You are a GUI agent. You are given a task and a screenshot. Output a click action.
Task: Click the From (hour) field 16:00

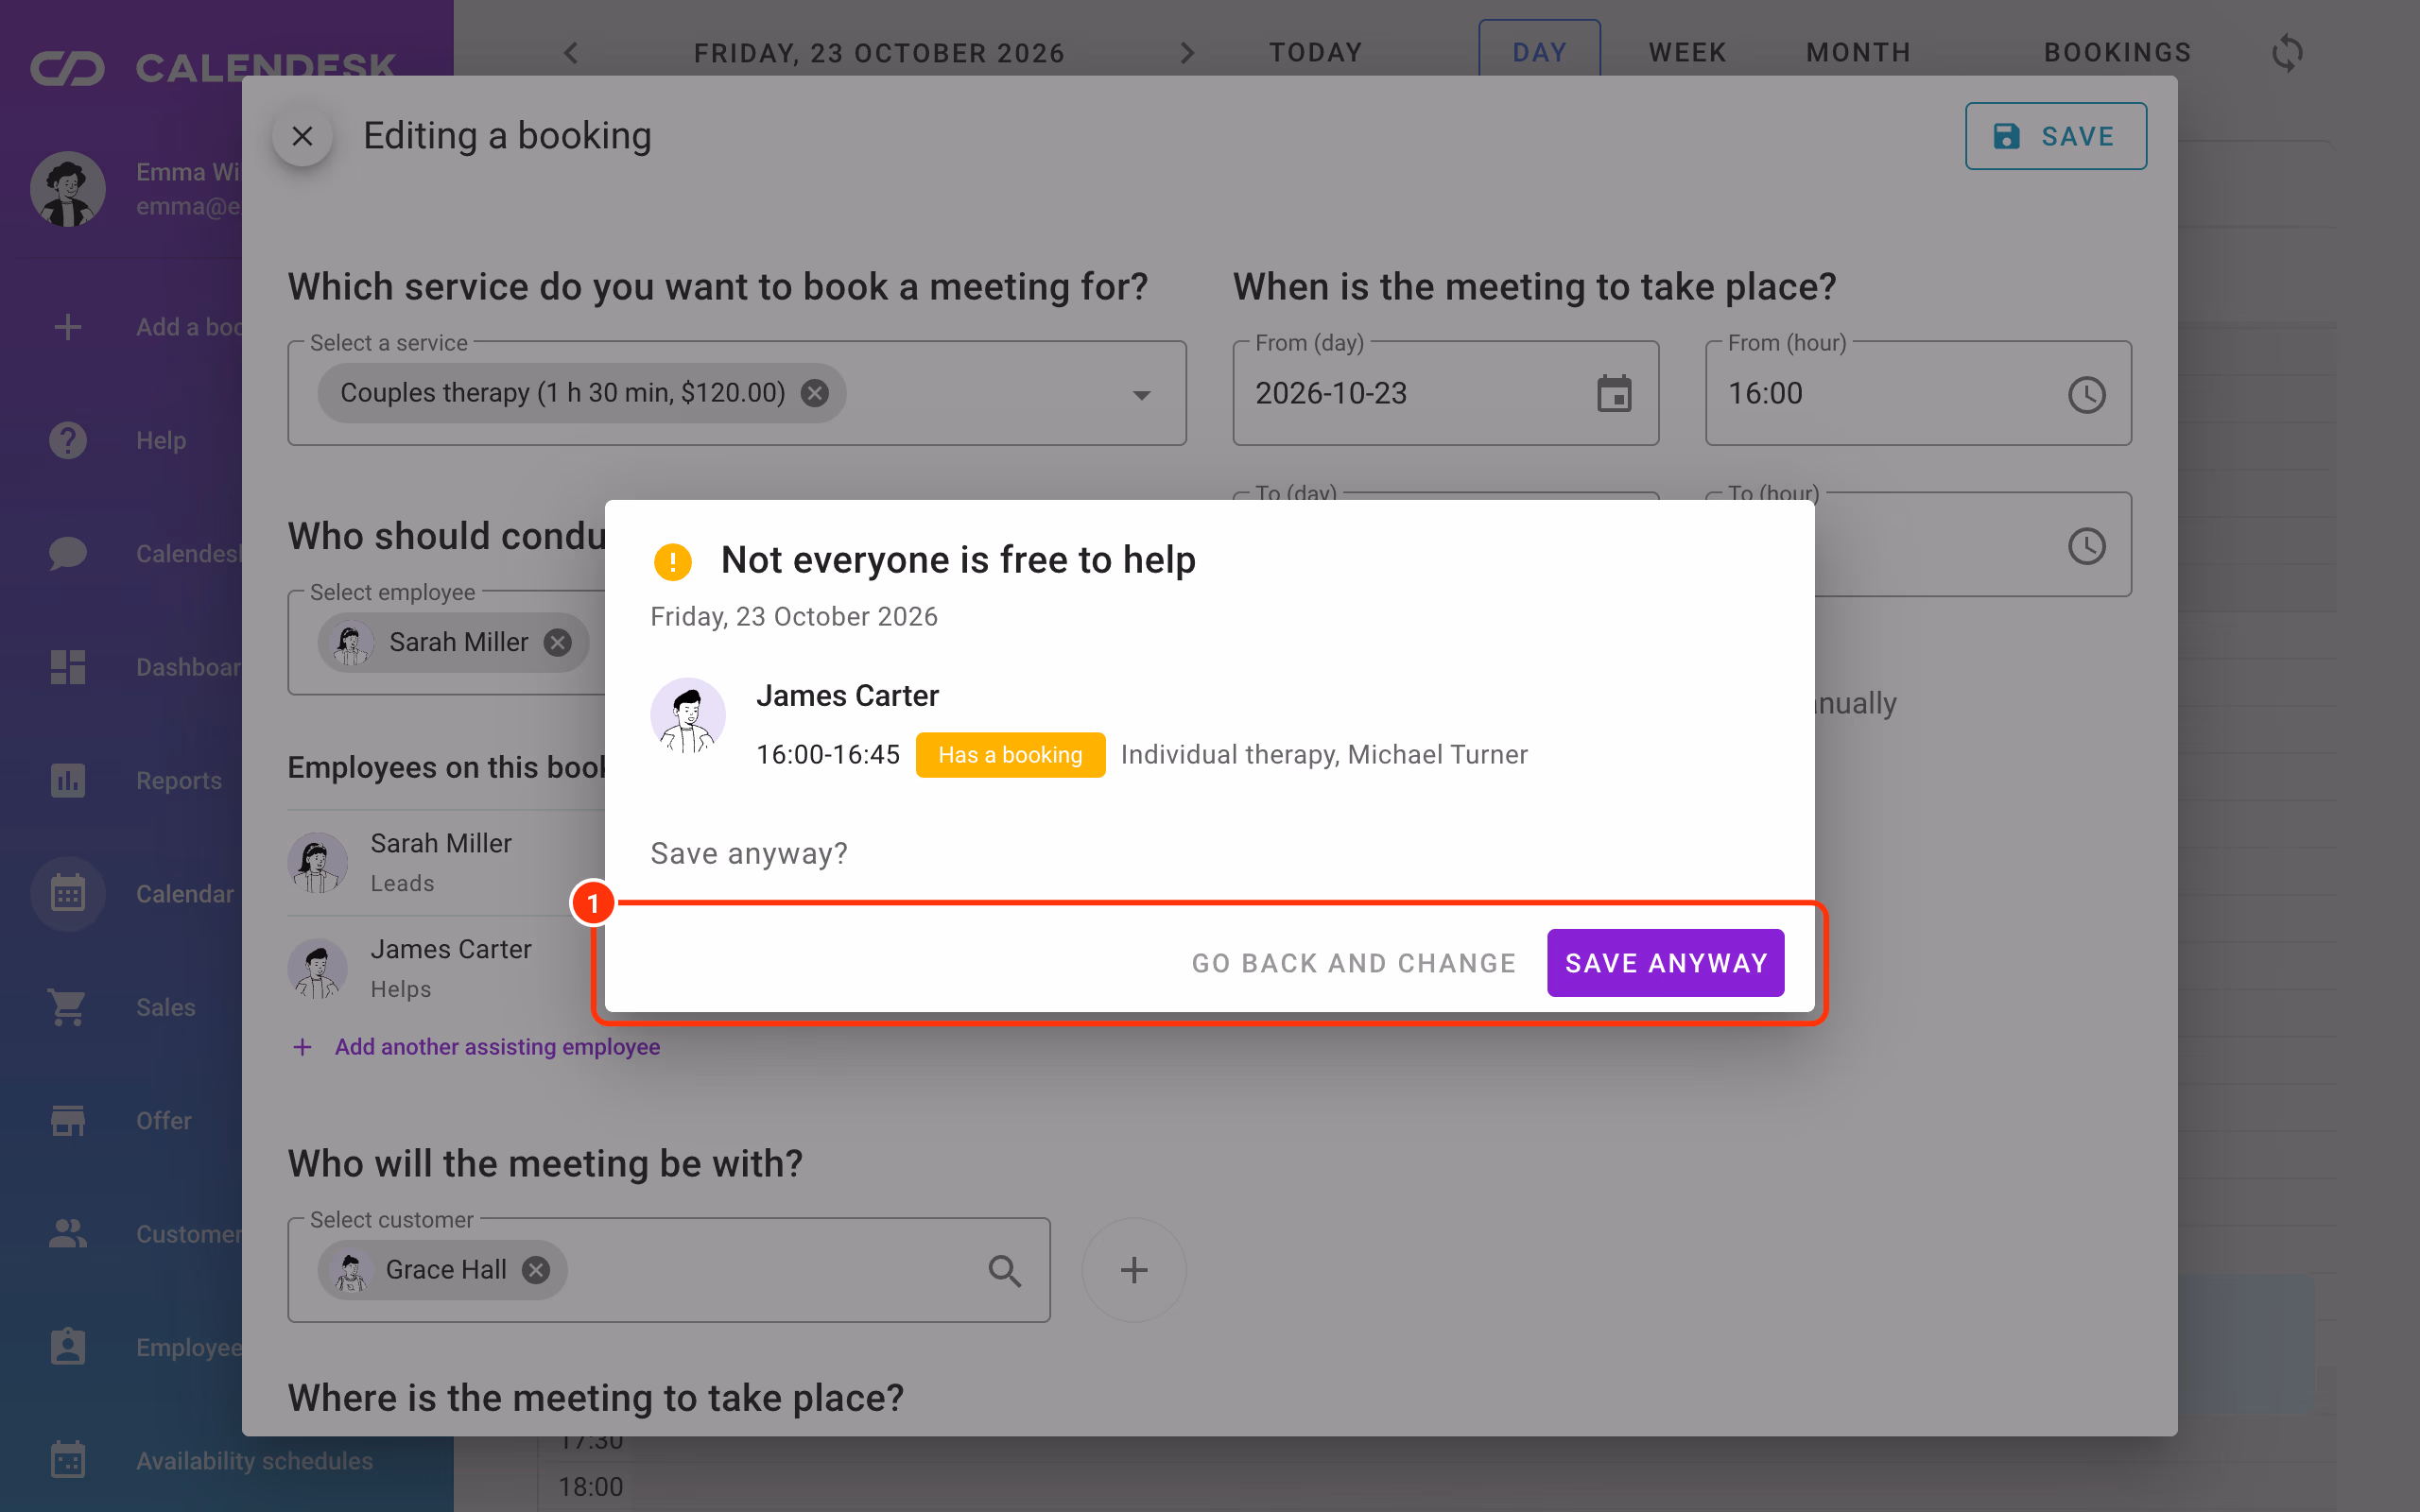pyautogui.click(x=1918, y=393)
